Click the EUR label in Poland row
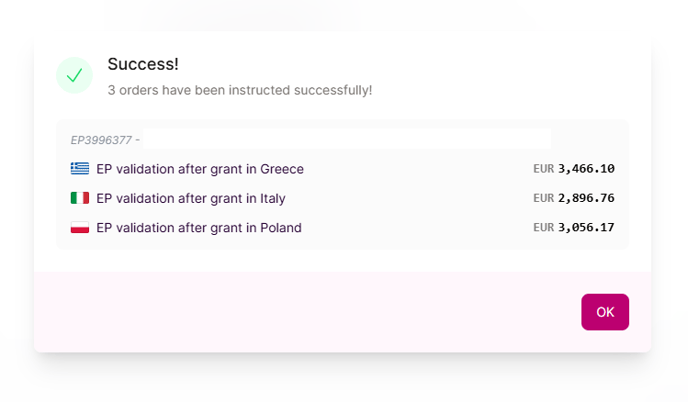688x402 pixels. point(543,228)
